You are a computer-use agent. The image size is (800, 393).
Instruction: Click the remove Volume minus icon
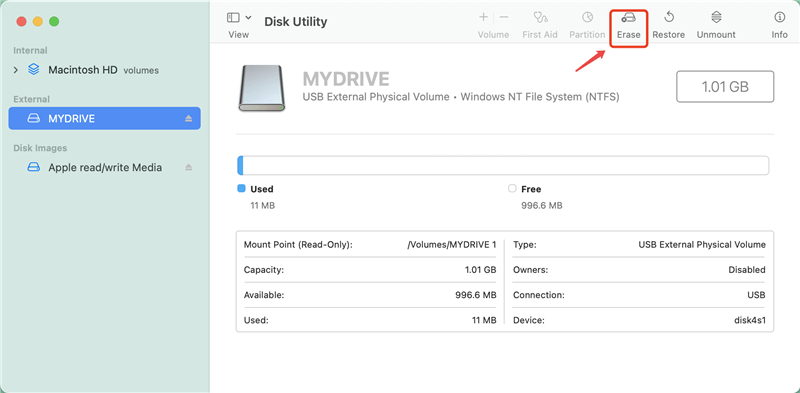[504, 17]
